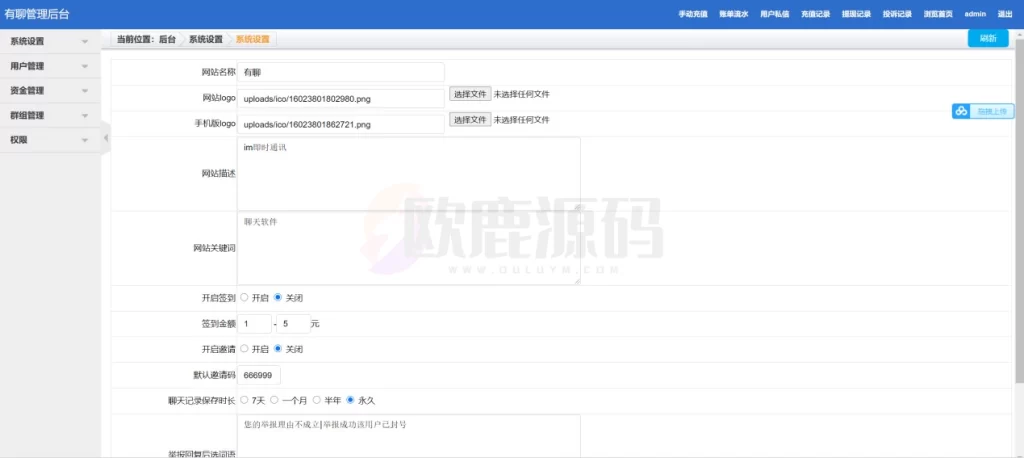Open 手动充值 in the top navigation
1024x458 pixels.
pyautogui.click(x=693, y=14)
